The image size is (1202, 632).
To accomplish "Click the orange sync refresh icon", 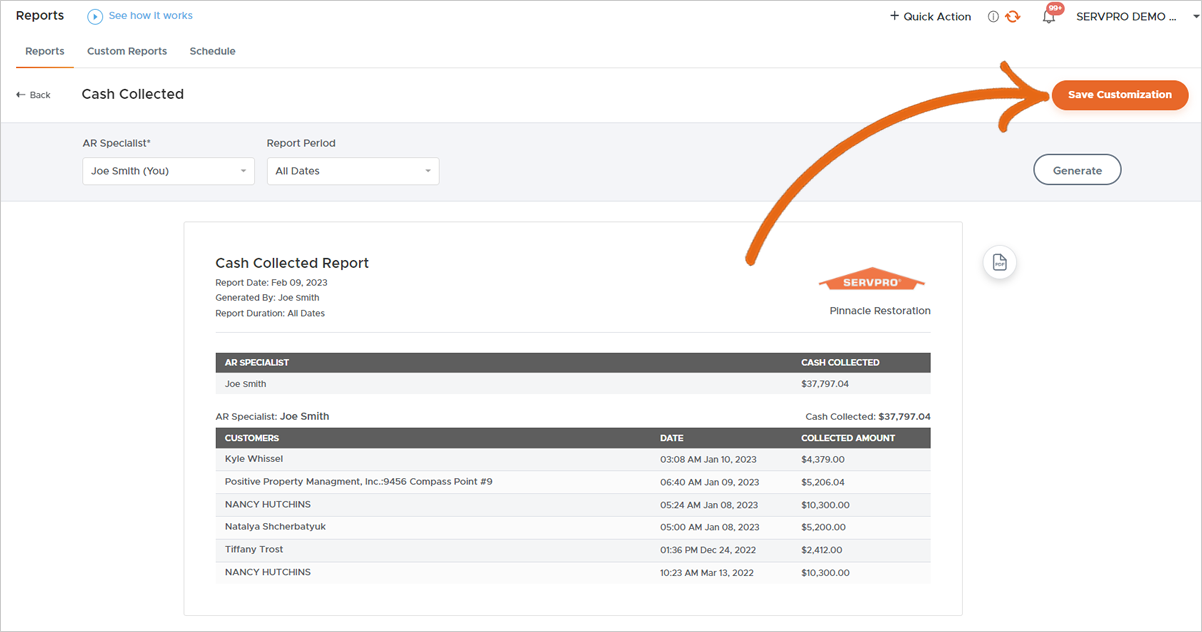I will pyautogui.click(x=1013, y=16).
